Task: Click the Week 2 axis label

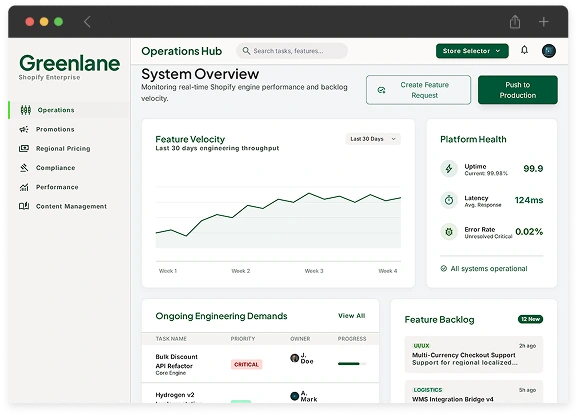Action: point(241,271)
